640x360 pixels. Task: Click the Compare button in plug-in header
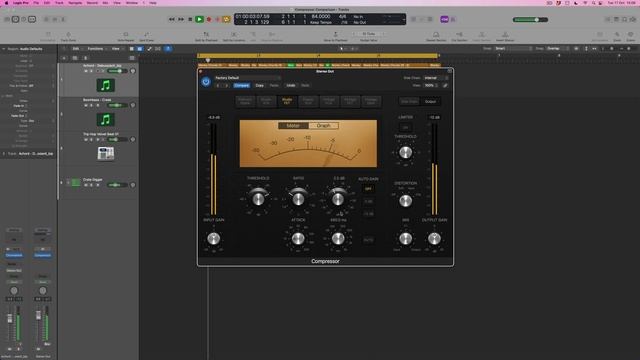click(x=242, y=85)
